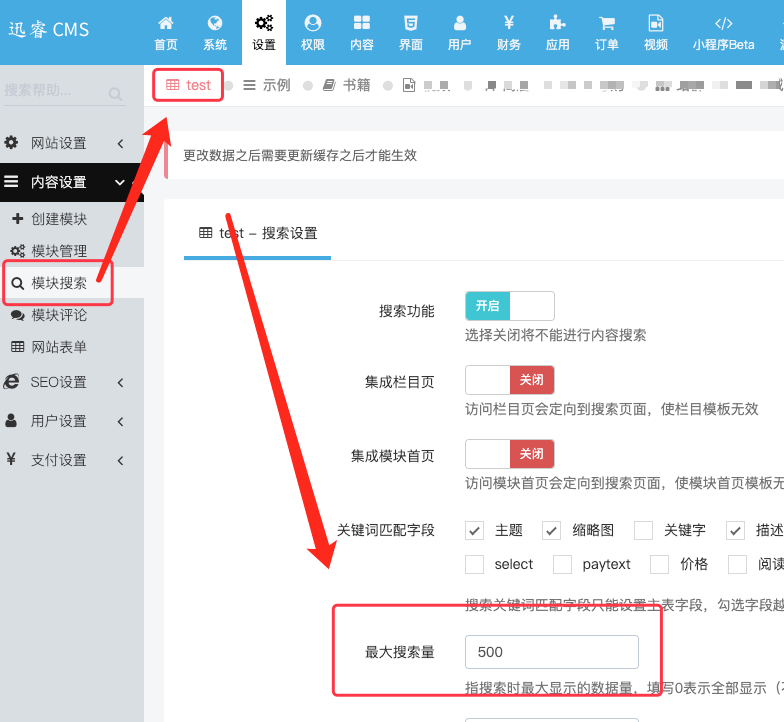The image size is (784, 722).
Task: Open the 应用 puzzle icon
Action: (x=558, y=23)
